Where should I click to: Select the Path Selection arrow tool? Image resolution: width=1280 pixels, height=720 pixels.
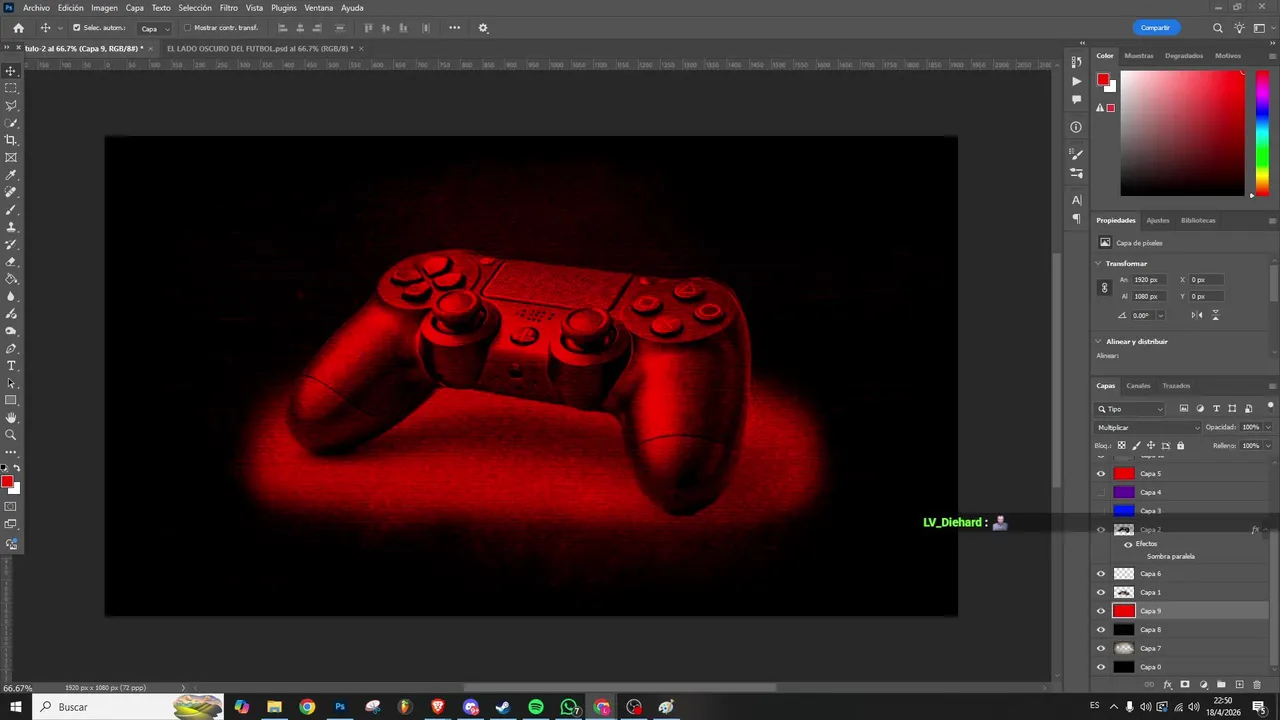[x=11, y=383]
